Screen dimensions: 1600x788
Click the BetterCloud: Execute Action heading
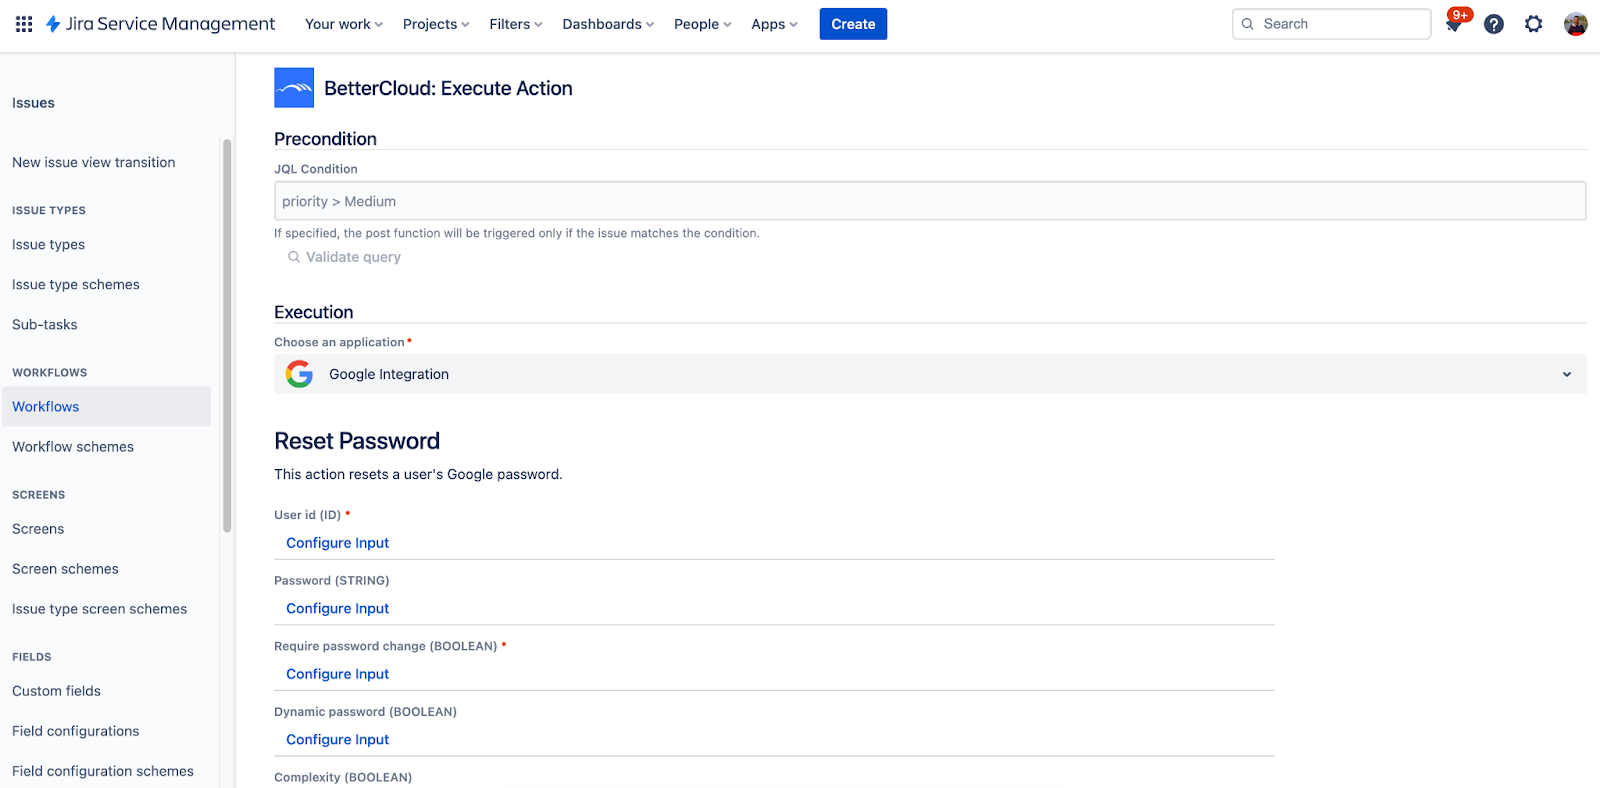tap(448, 88)
